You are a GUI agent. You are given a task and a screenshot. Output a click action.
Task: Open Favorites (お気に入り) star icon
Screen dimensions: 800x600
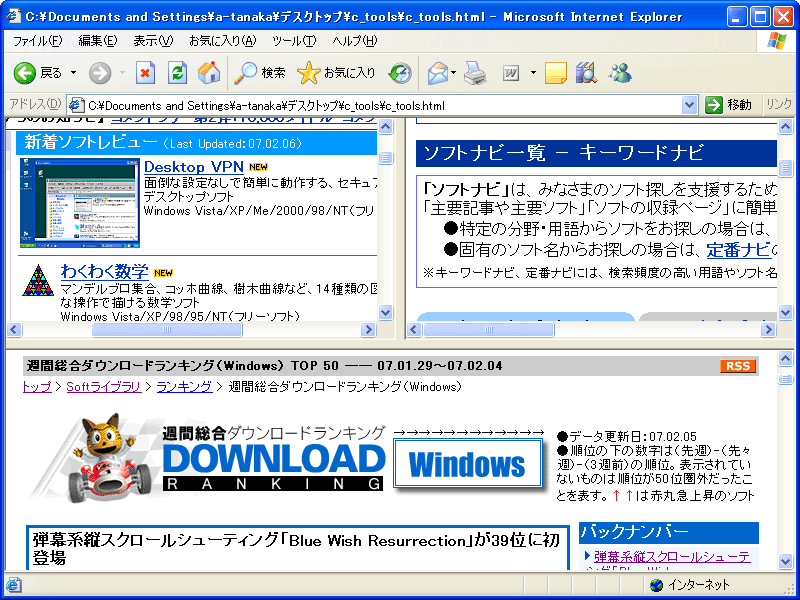pyautogui.click(x=308, y=73)
